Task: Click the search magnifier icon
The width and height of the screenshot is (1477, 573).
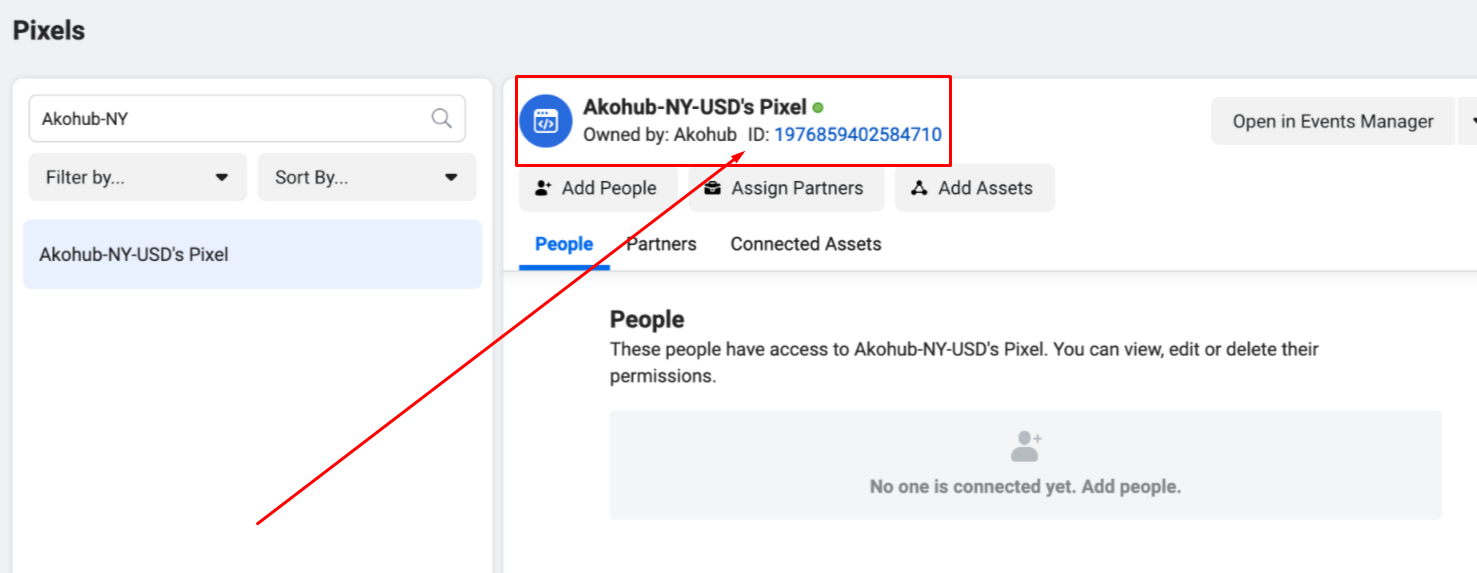Action: pyautogui.click(x=441, y=119)
